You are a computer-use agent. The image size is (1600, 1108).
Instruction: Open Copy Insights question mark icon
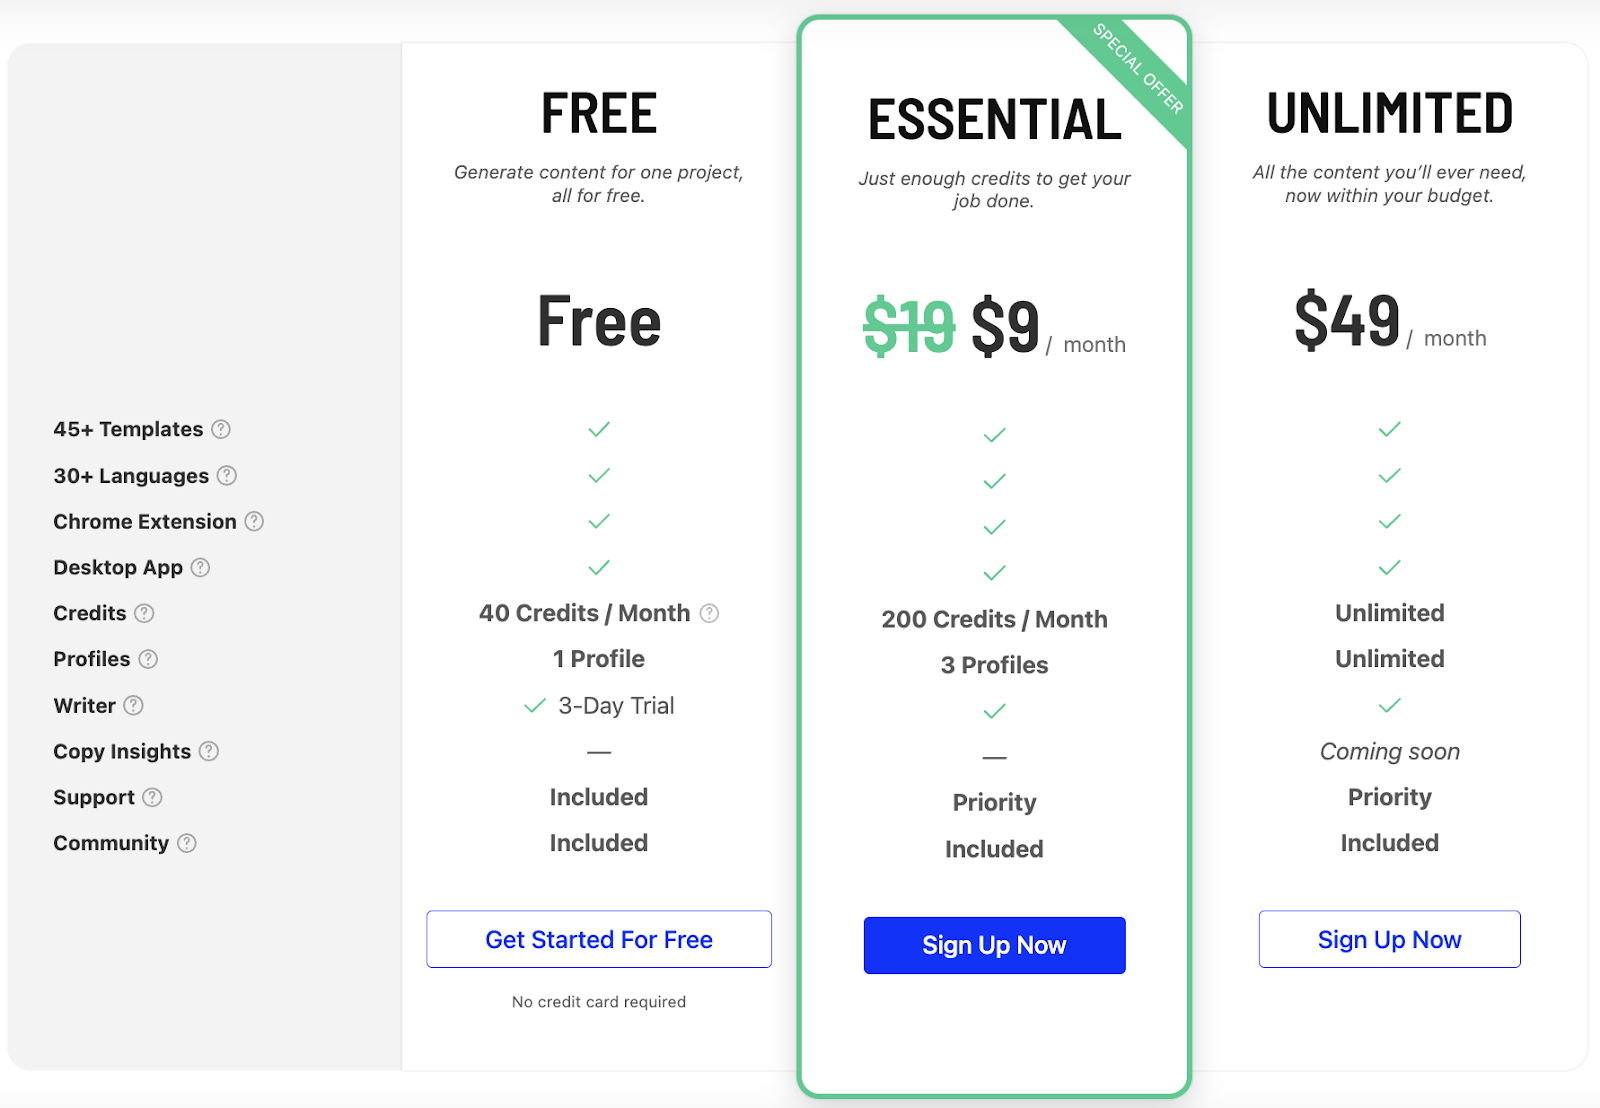point(208,751)
